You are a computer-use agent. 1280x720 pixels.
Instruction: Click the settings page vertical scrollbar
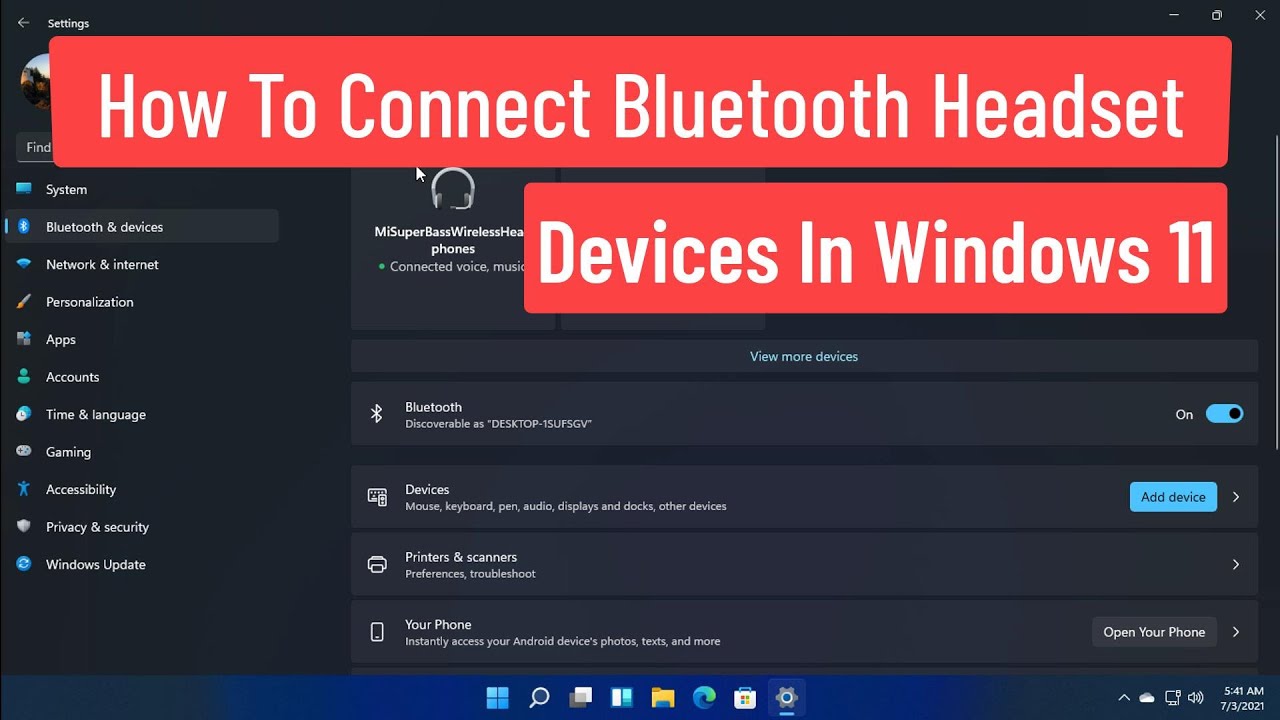tap(1275, 290)
